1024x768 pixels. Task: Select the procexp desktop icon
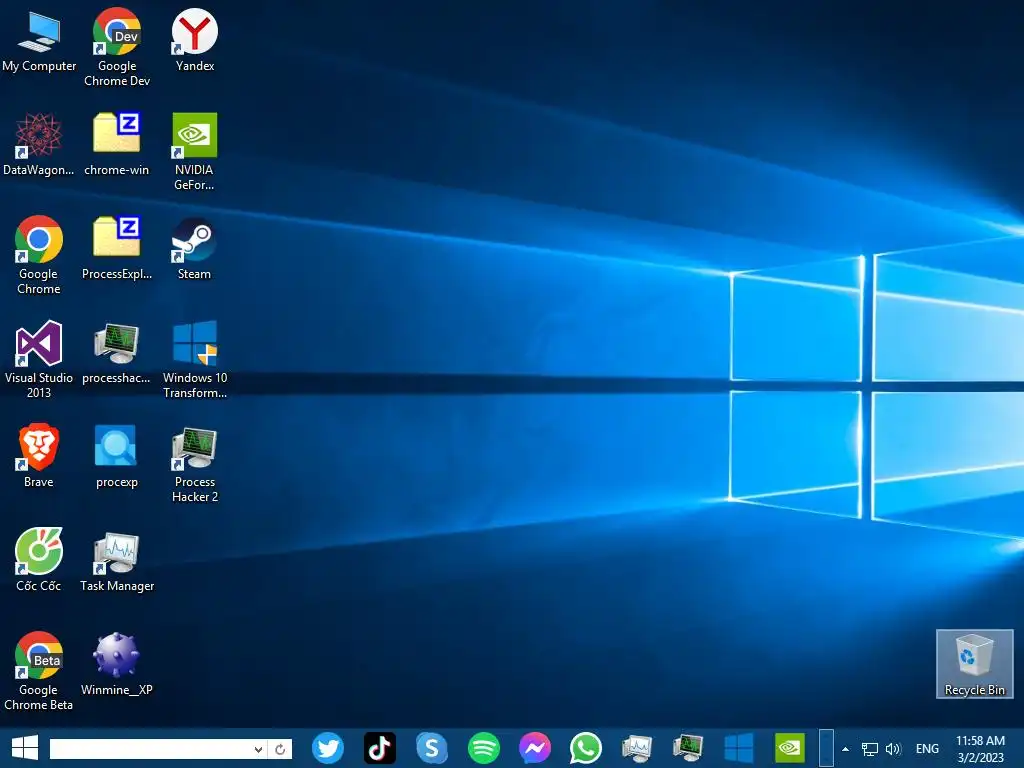tap(117, 456)
